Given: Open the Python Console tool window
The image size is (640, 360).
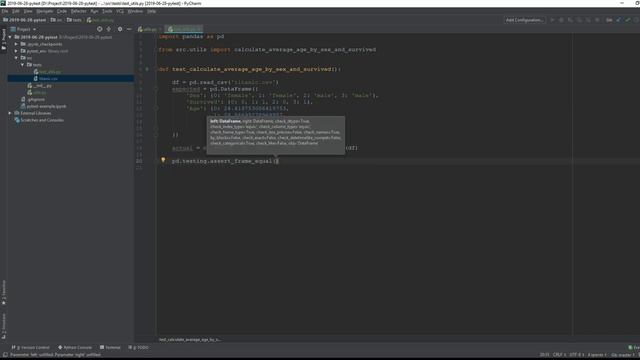Looking at the screenshot, I should pos(75,347).
